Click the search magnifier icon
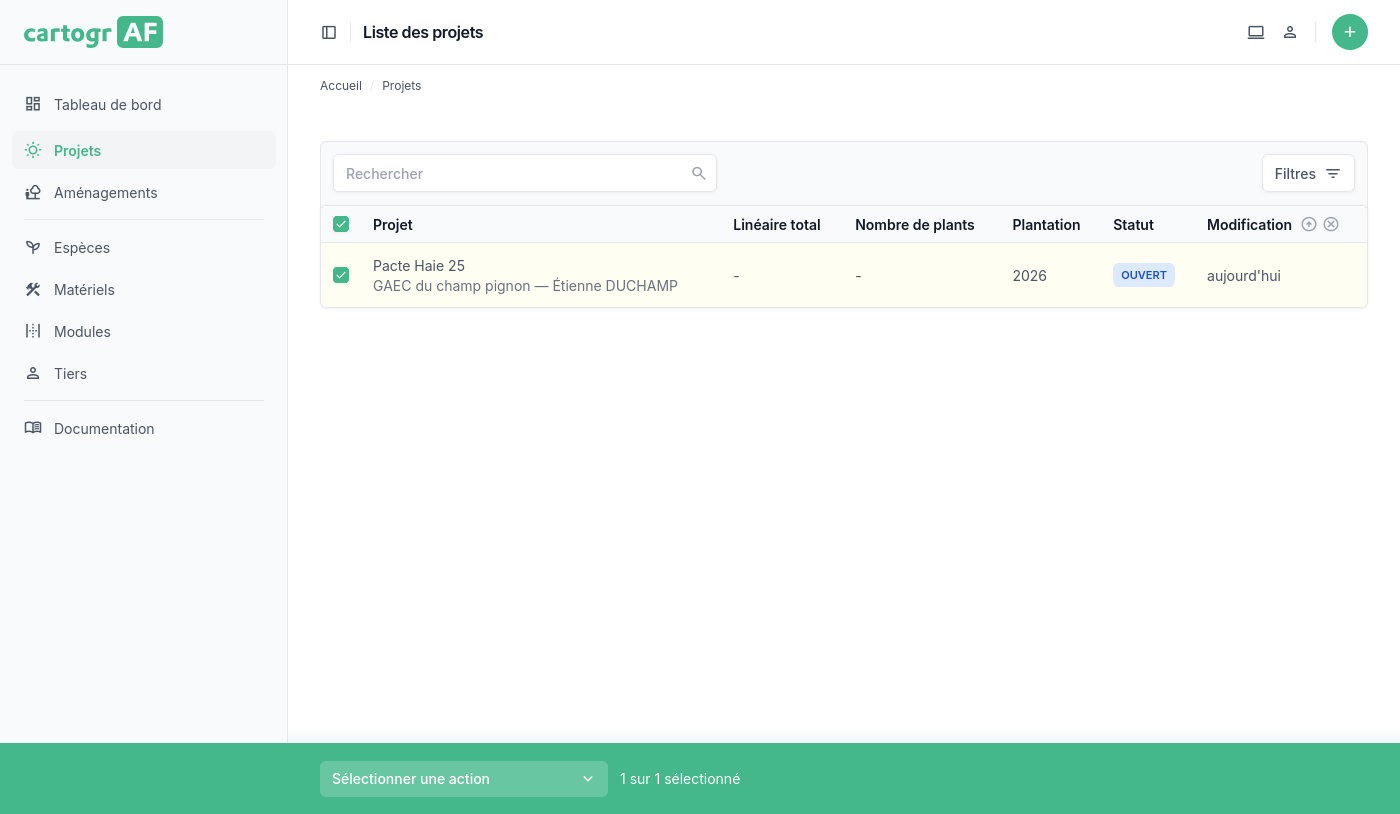1400x814 pixels. (699, 173)
